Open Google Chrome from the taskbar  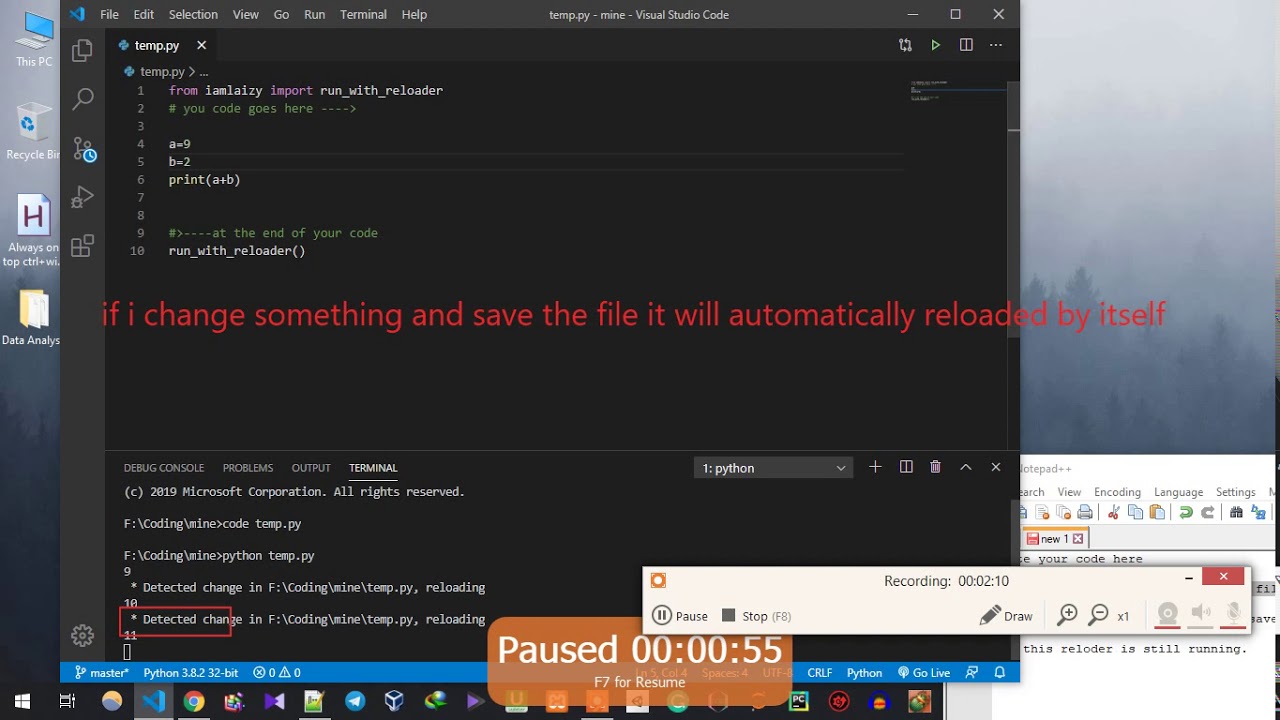(194, 701)
